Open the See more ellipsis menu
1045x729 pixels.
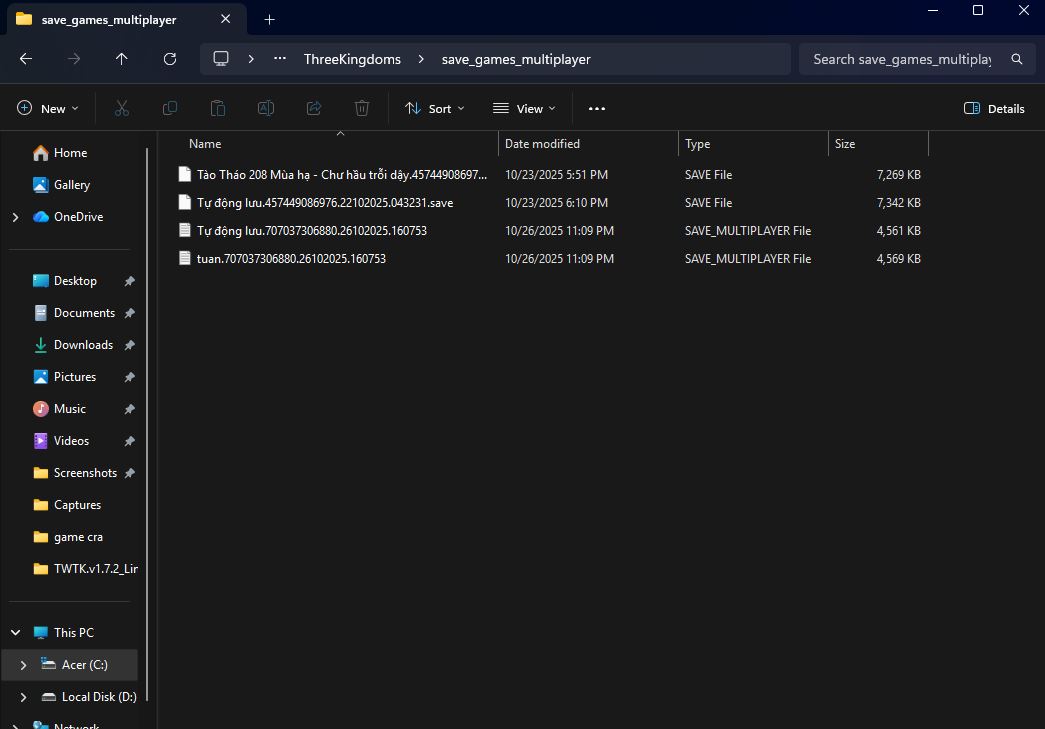click(597, 108)
